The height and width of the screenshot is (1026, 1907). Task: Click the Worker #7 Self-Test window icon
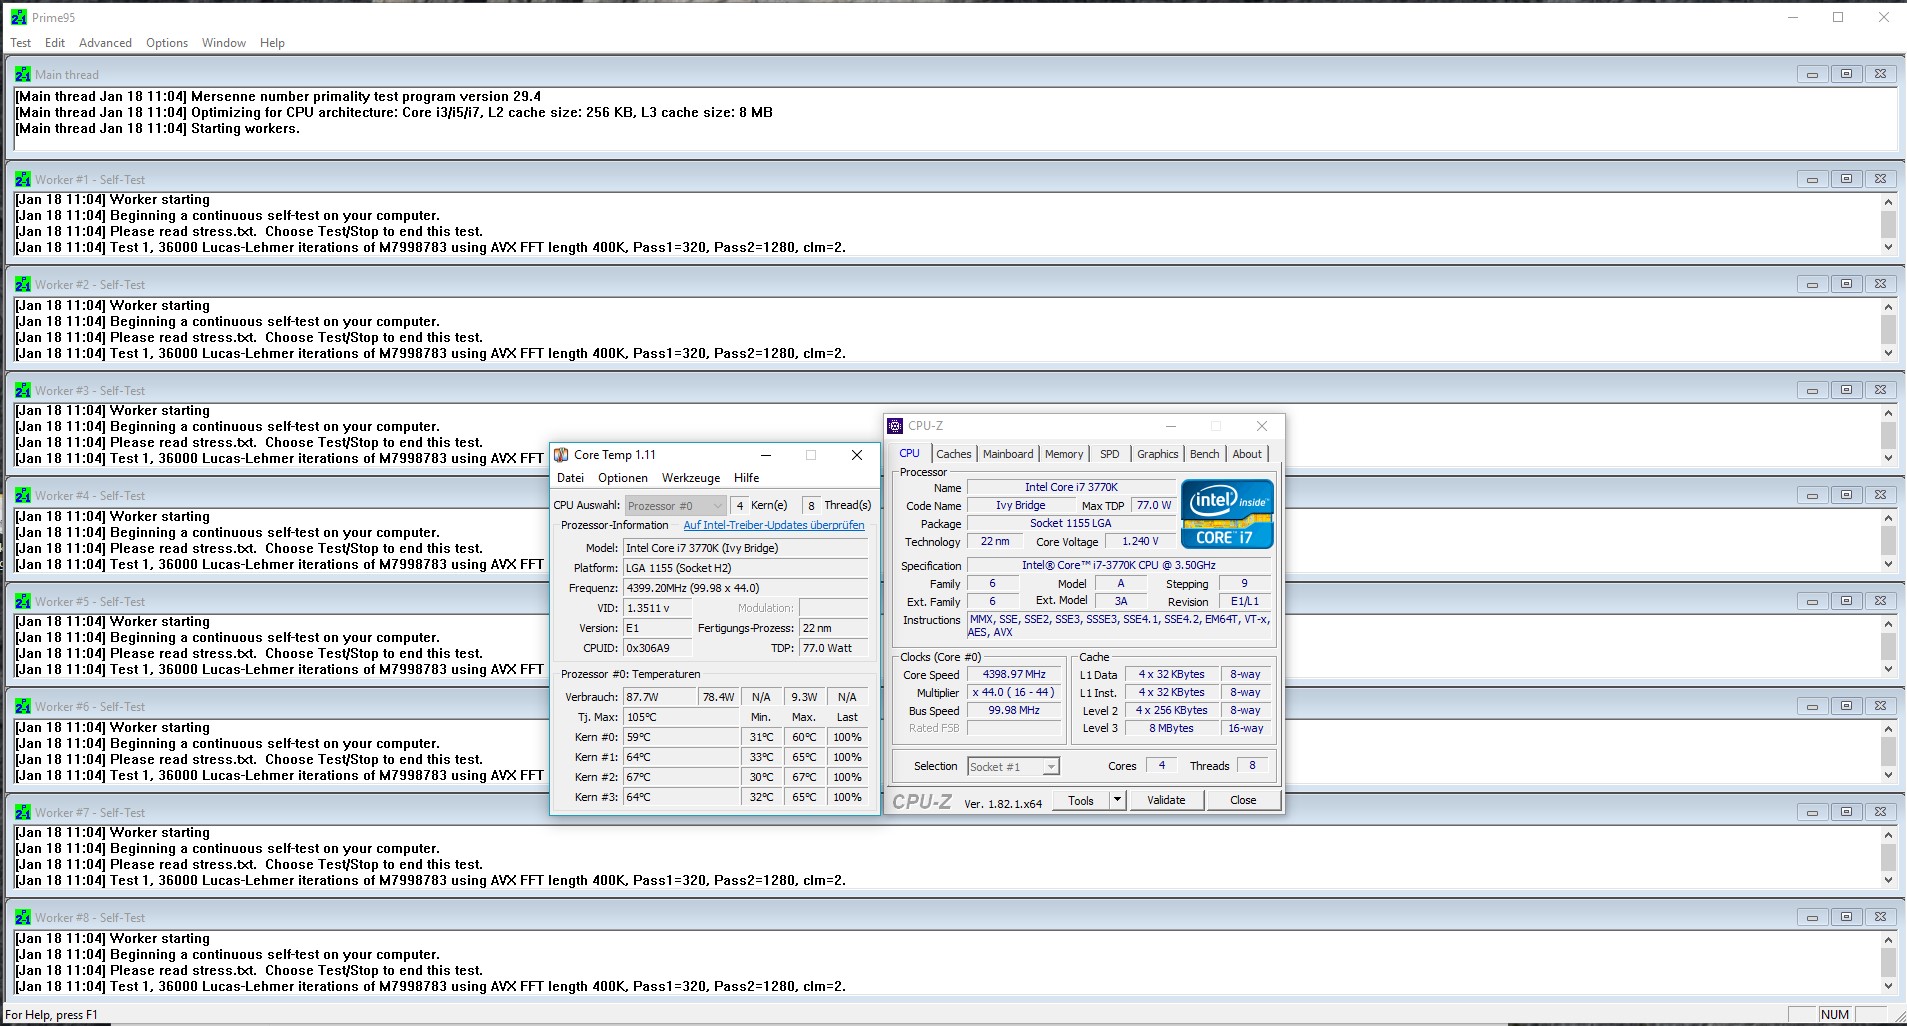(x=23, y=812)
